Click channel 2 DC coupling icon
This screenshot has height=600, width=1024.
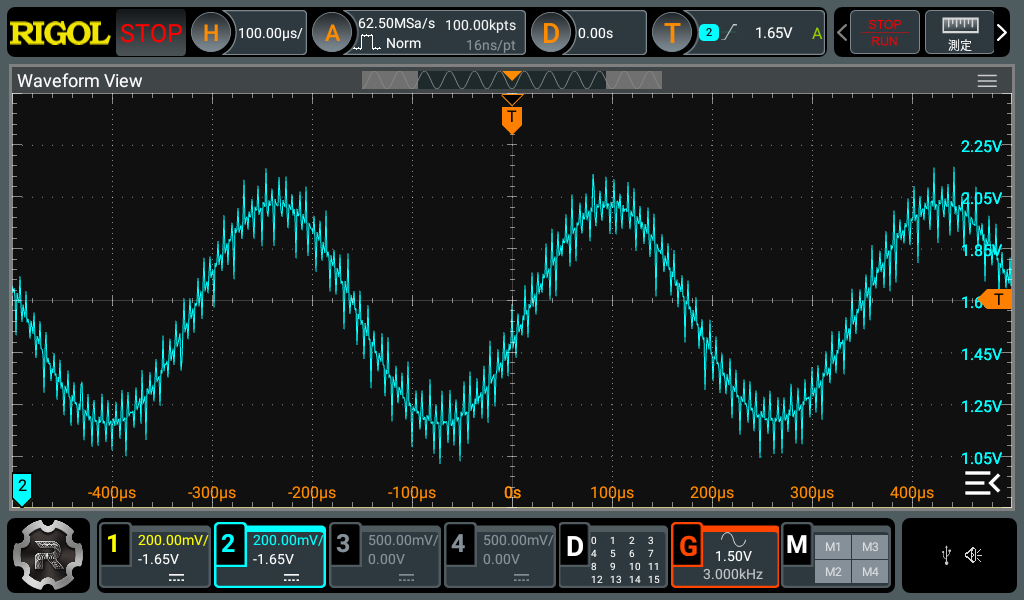click(x=291, y=578)
